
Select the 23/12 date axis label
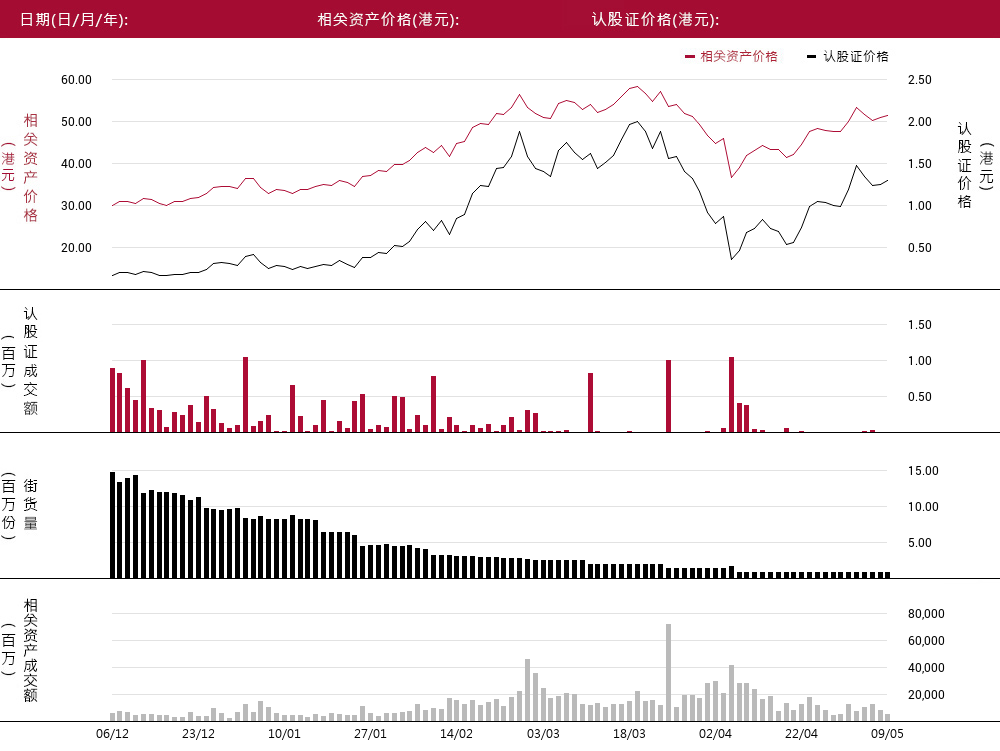pos(198,734)
